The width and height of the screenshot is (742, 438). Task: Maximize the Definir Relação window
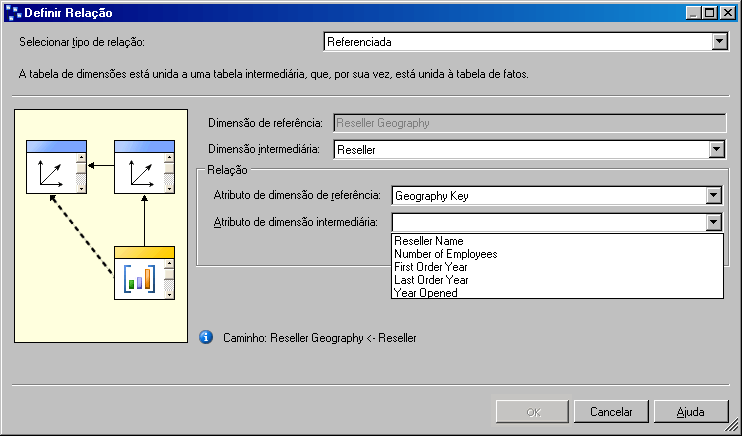pos(710,13)
